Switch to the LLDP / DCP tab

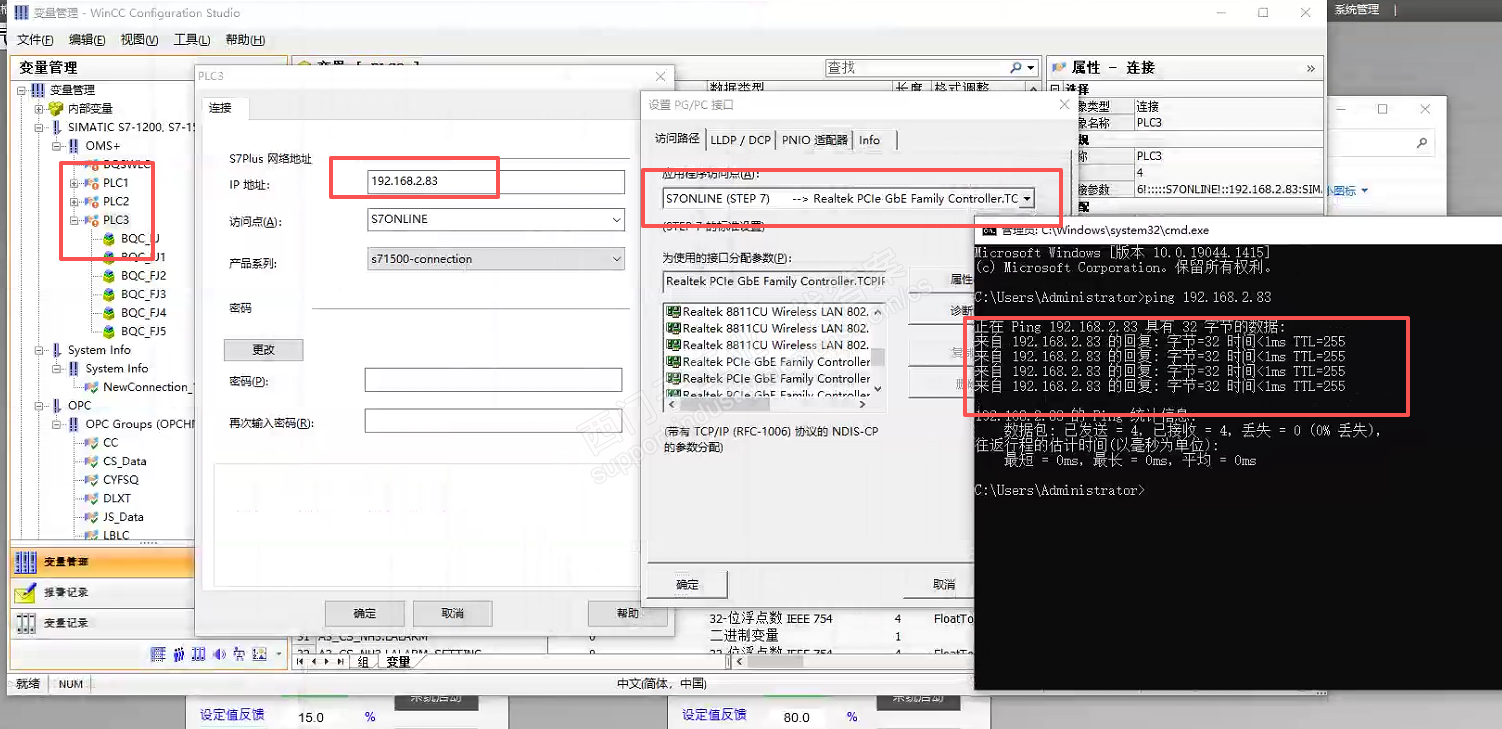(x=741, y=140)
